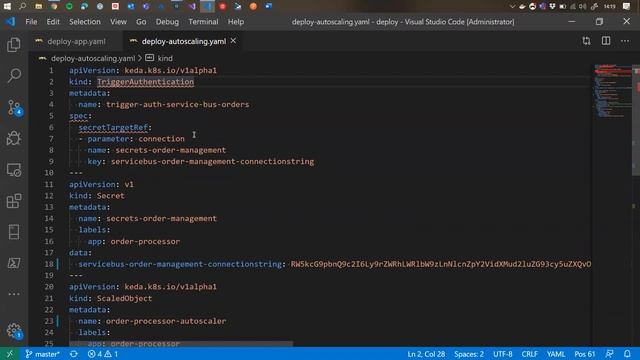The image size is (640, 360).
Task: Click Pos 61 status bar entry
Action: pos(584,354)
